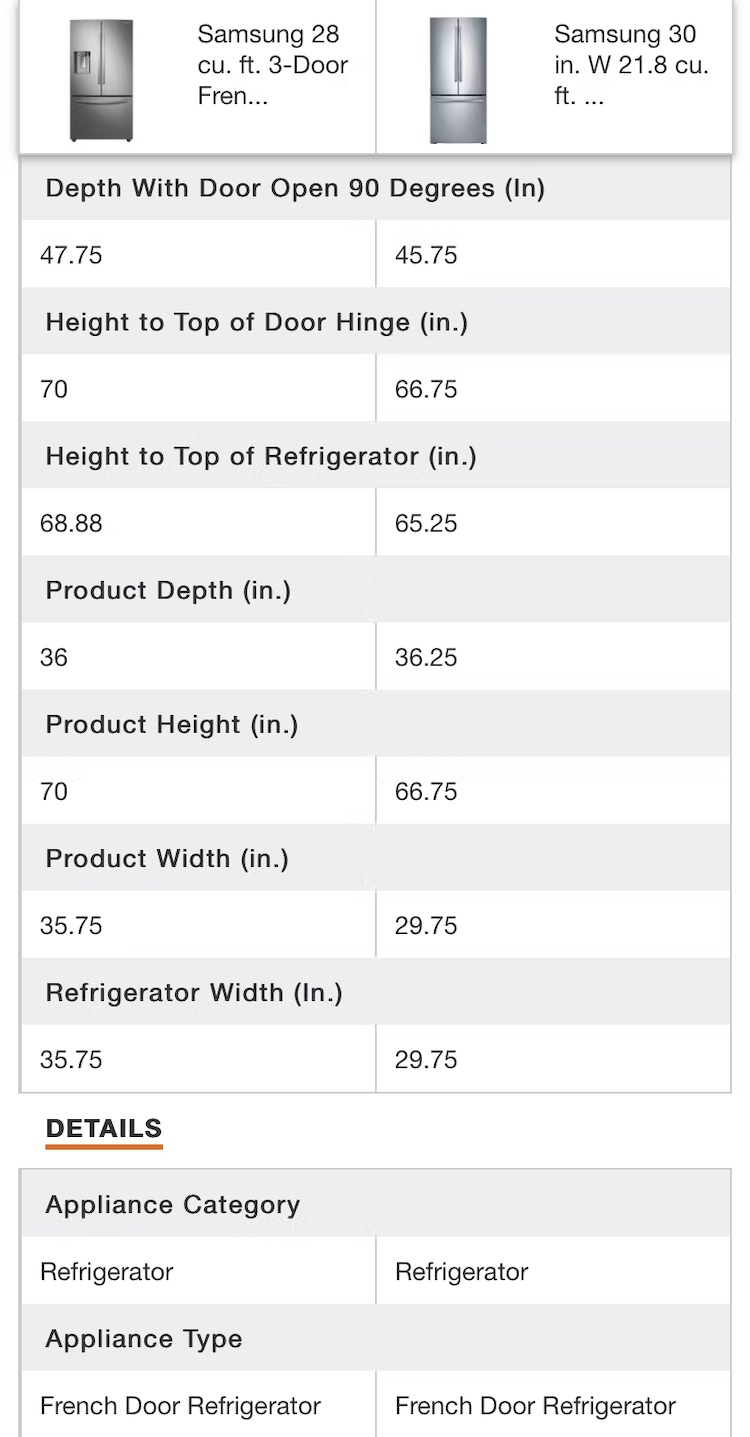Select the 65.25 height value

[x=426, y=523]
